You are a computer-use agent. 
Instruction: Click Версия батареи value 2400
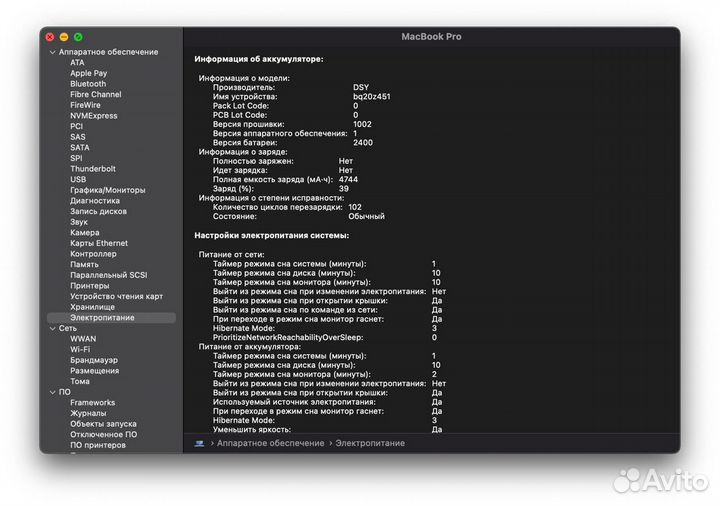(x=363, y=143)
